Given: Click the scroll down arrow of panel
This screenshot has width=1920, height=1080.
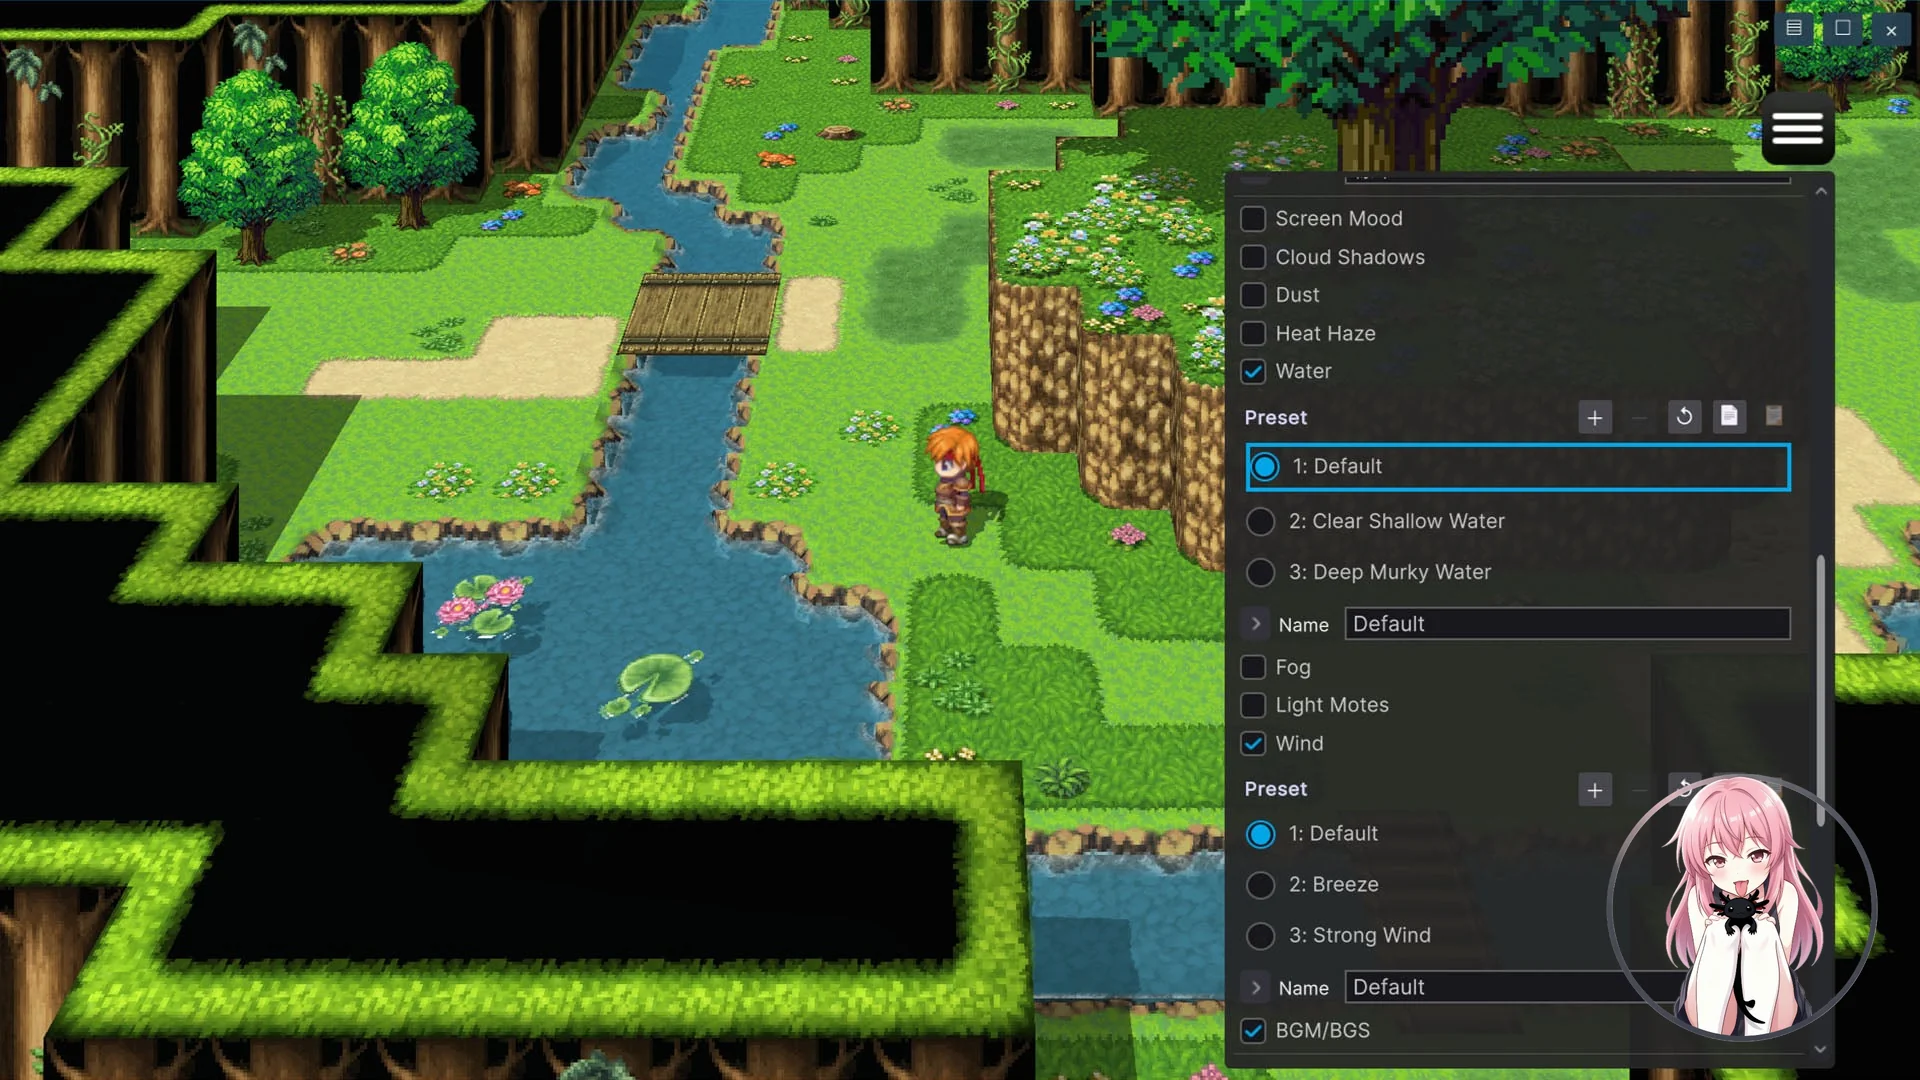Looking at the screenshot, I should tap(1820, 1049).
